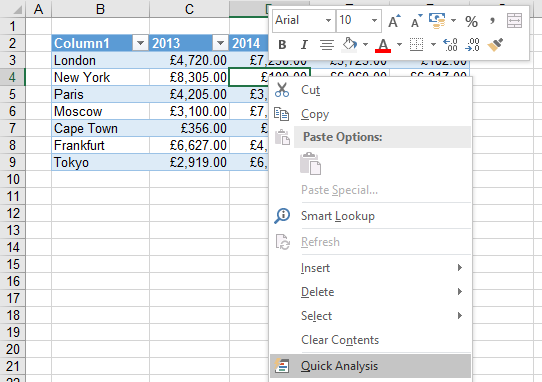Toggle center alignment button
The image size is (542, 382).
327,45
